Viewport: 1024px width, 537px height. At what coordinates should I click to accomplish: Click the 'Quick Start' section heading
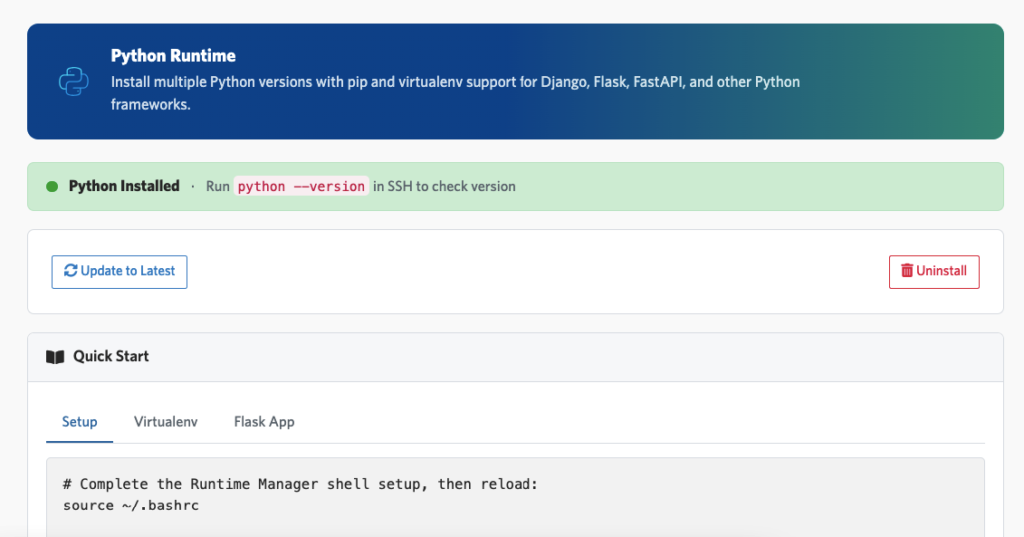[x=111, y=356]
